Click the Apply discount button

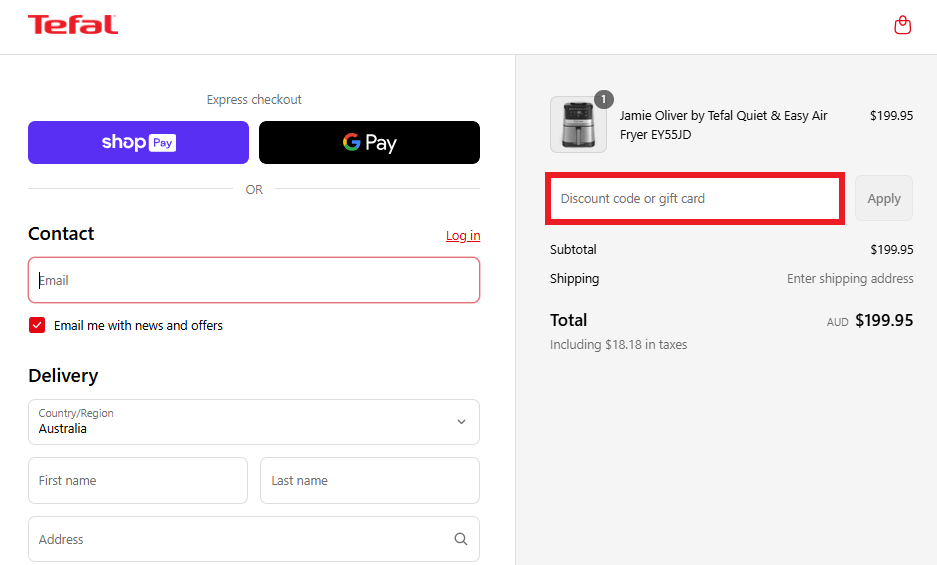point(884,198)
